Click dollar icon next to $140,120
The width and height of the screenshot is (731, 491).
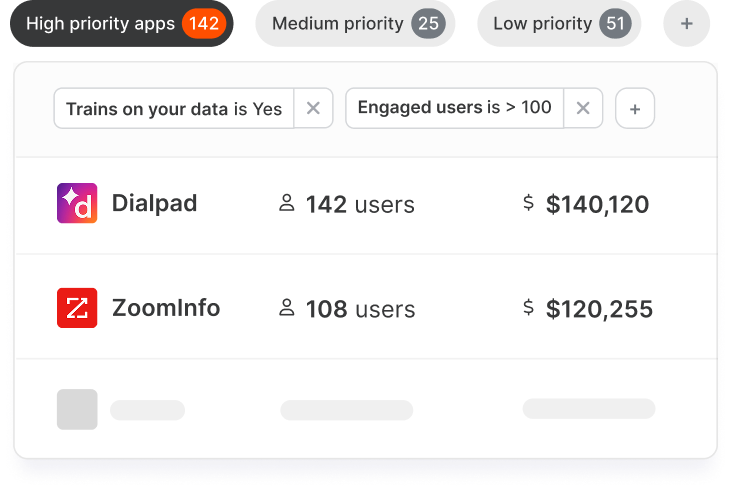(528, 203)
